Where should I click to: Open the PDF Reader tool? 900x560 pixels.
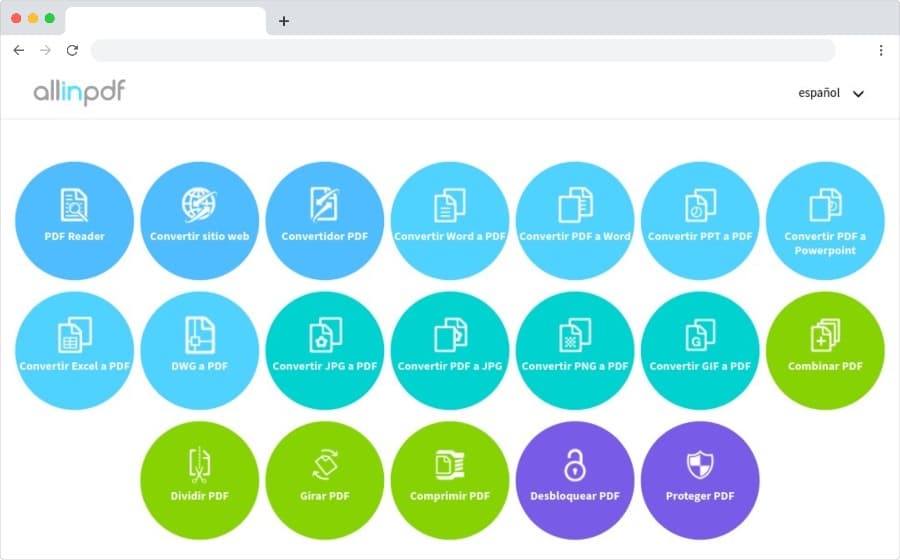(x=74, y=221)
